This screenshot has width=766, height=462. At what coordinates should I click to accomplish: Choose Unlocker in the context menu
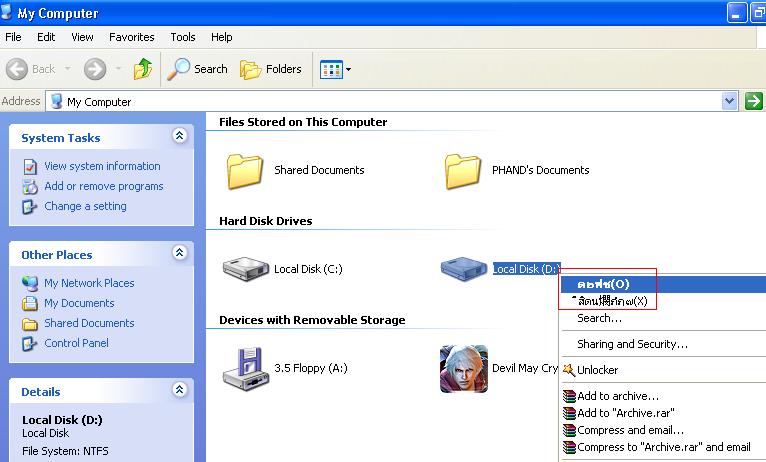(x=663, y=370)
